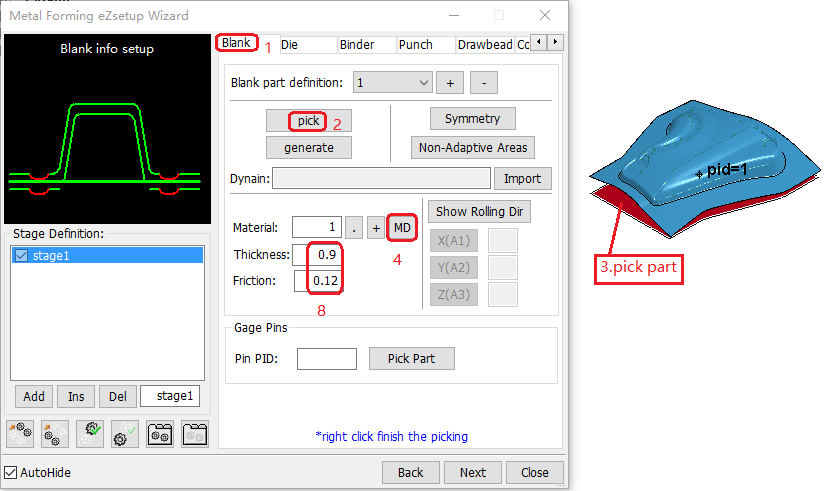Click the stage name field showing stage1
Screen dimensions: 824x491
click(170, 396)
